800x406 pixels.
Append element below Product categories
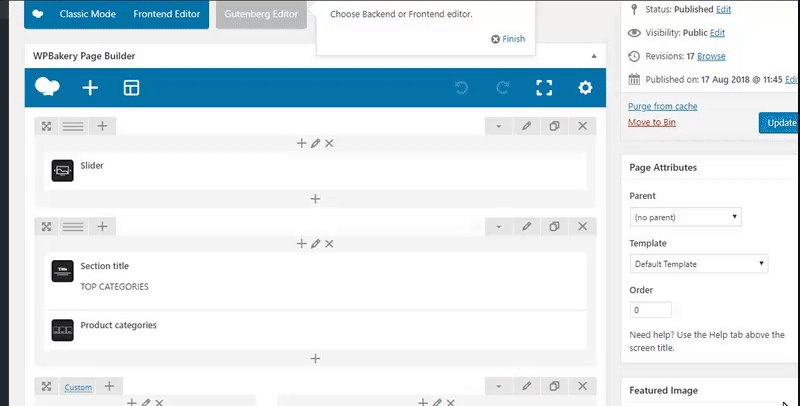(x=315, y=359)
